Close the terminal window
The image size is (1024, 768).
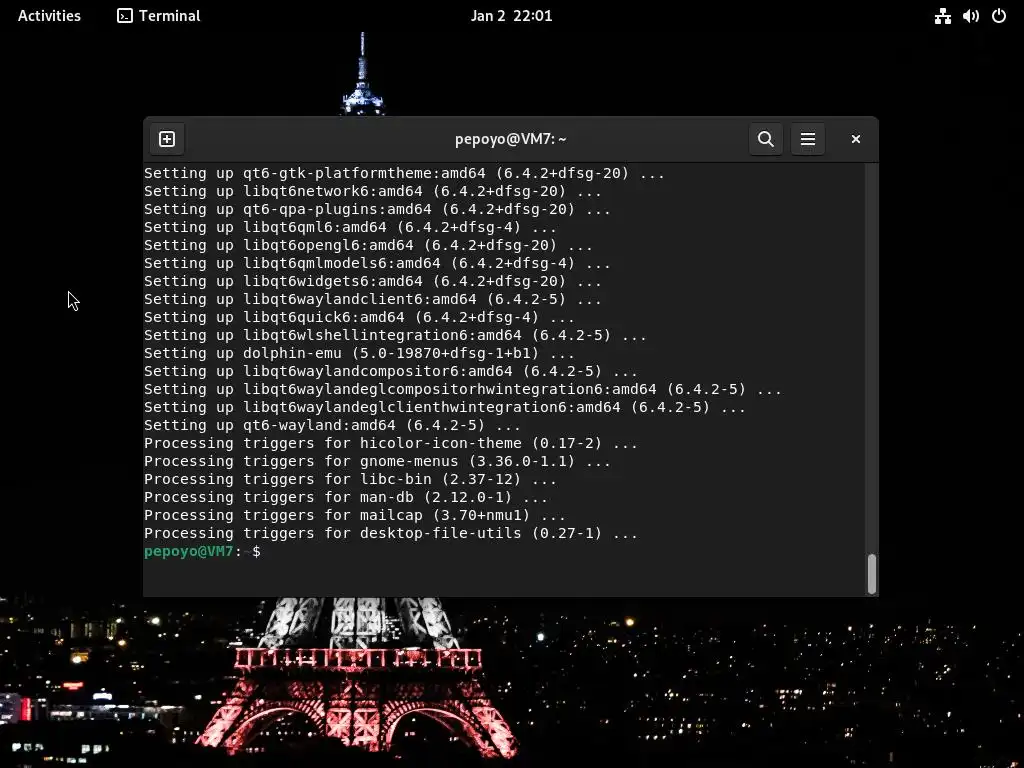(856, 139)
